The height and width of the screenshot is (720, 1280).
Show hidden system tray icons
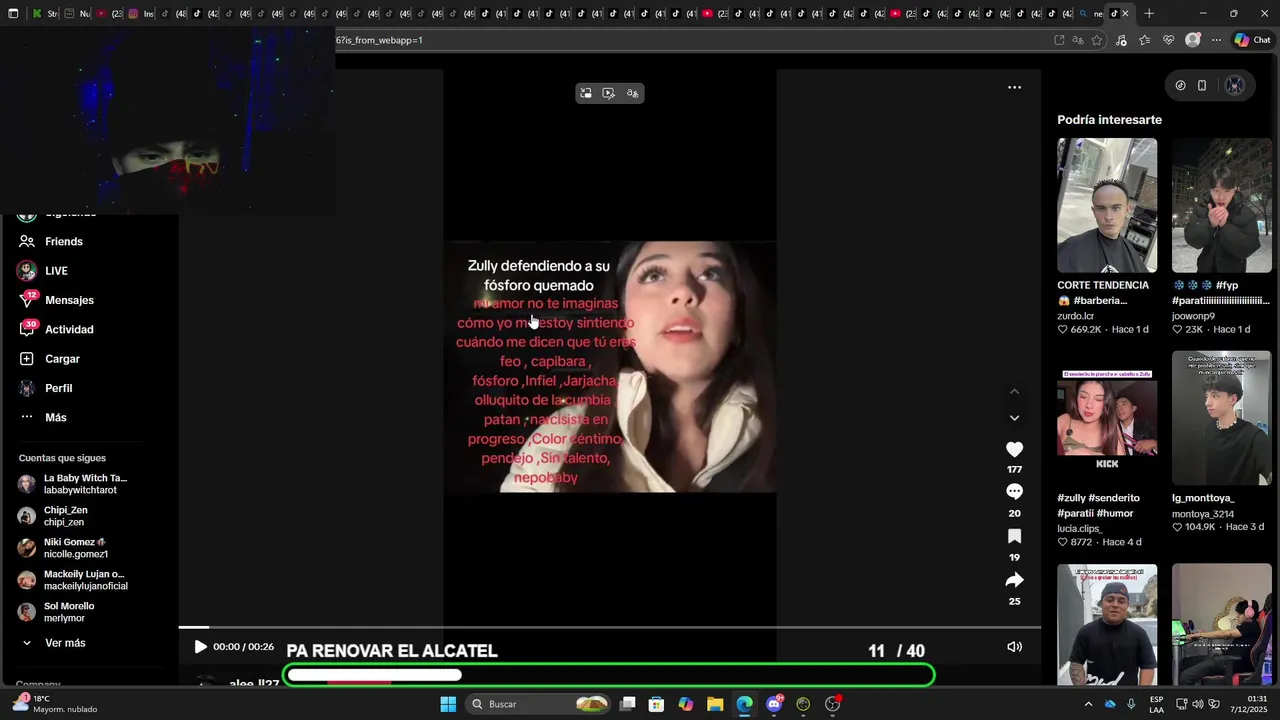pos(1088,704)
